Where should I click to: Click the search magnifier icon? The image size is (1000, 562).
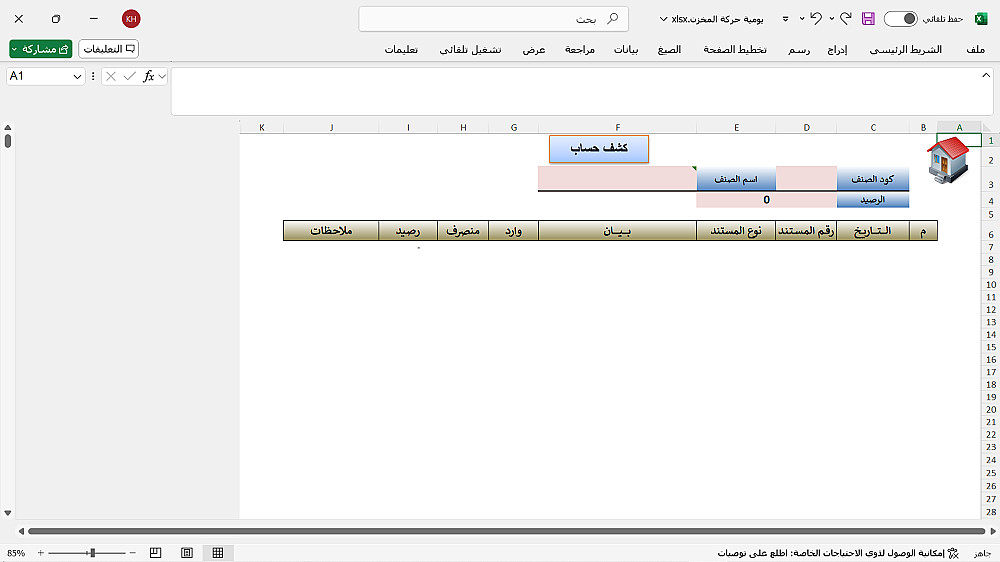612,18
